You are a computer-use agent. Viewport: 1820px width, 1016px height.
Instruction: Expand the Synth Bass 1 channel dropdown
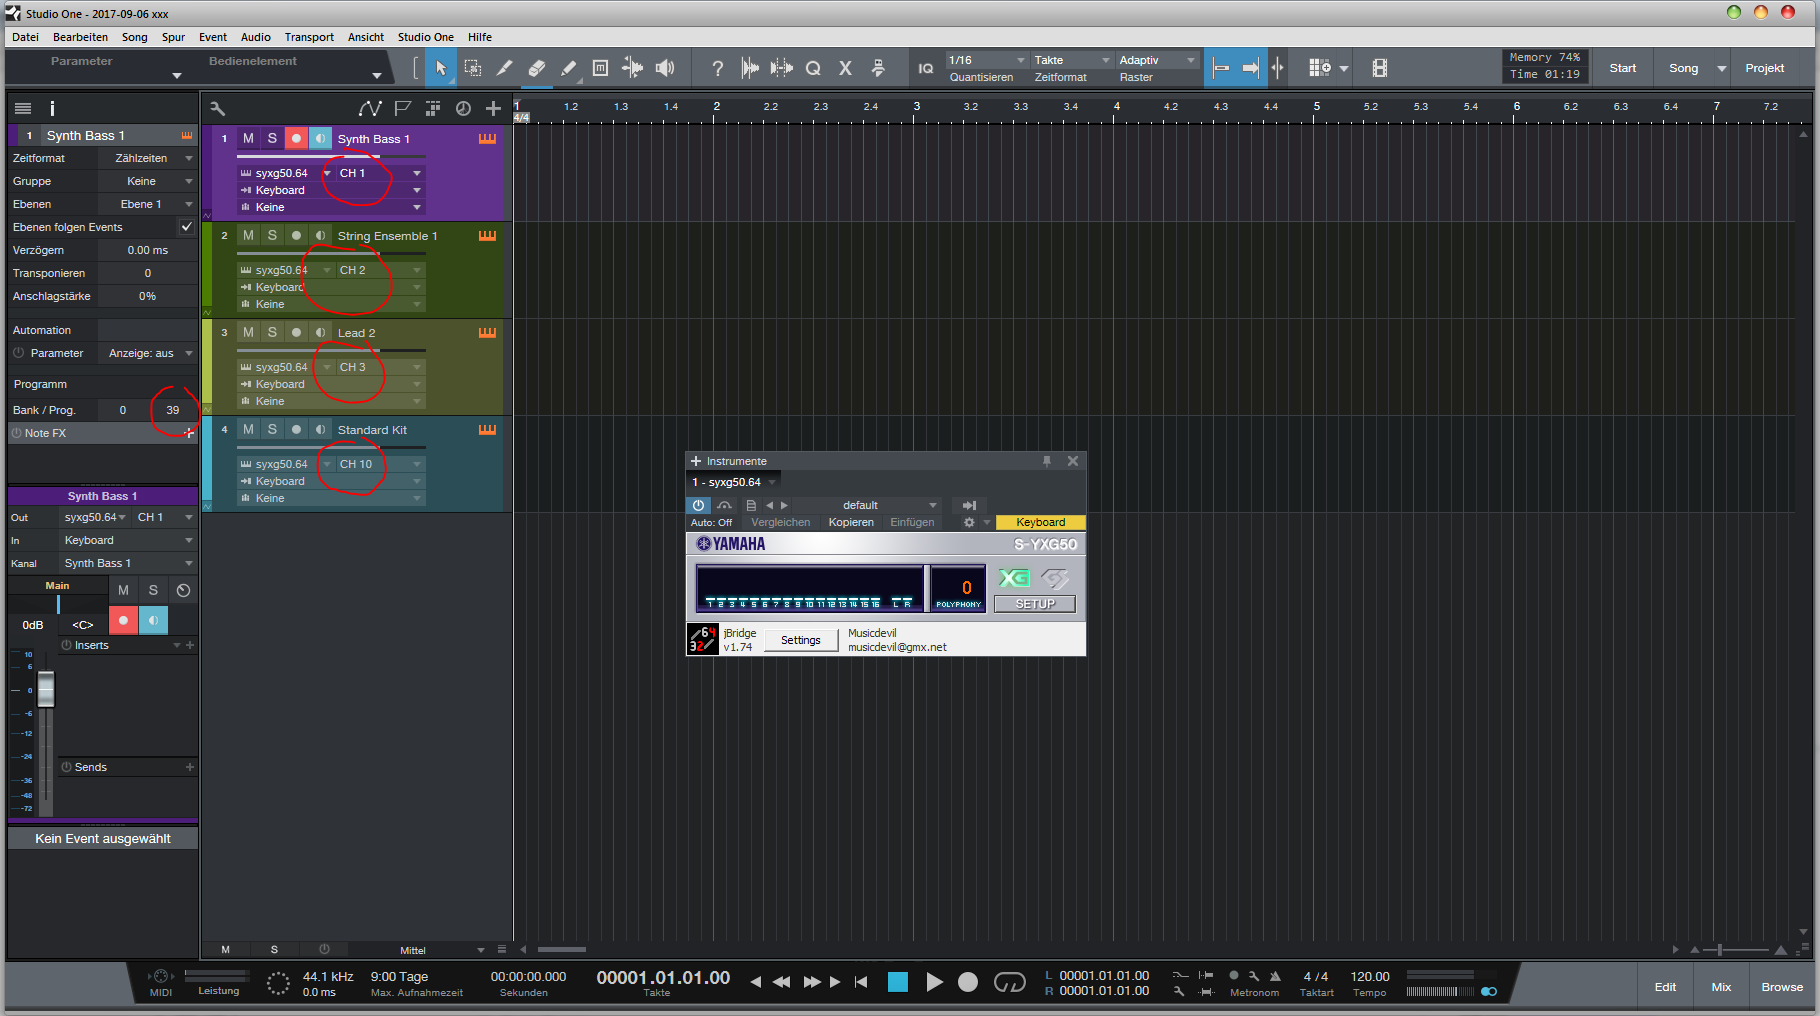pyautogui.click(x=417, y=173)
